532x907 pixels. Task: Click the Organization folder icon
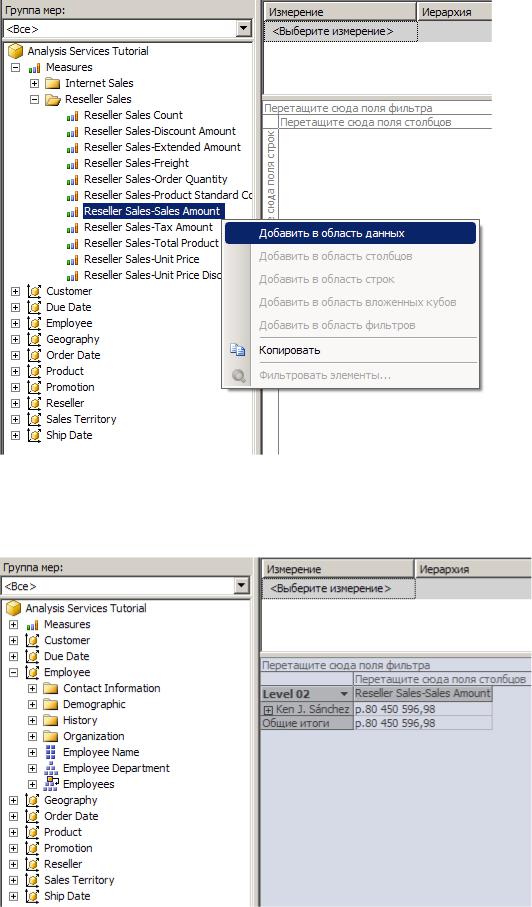click(x=51, y=736)
